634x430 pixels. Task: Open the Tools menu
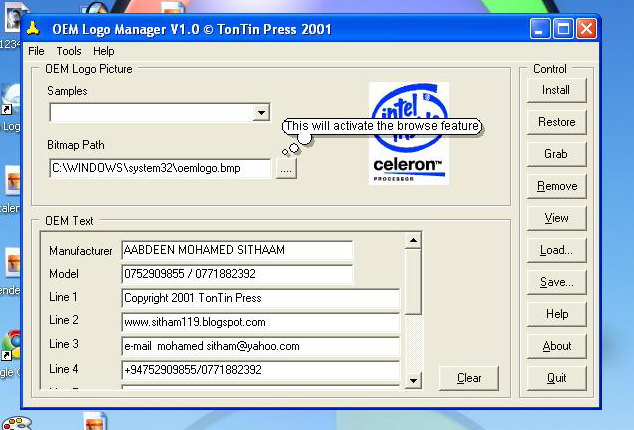click(69, 51)
